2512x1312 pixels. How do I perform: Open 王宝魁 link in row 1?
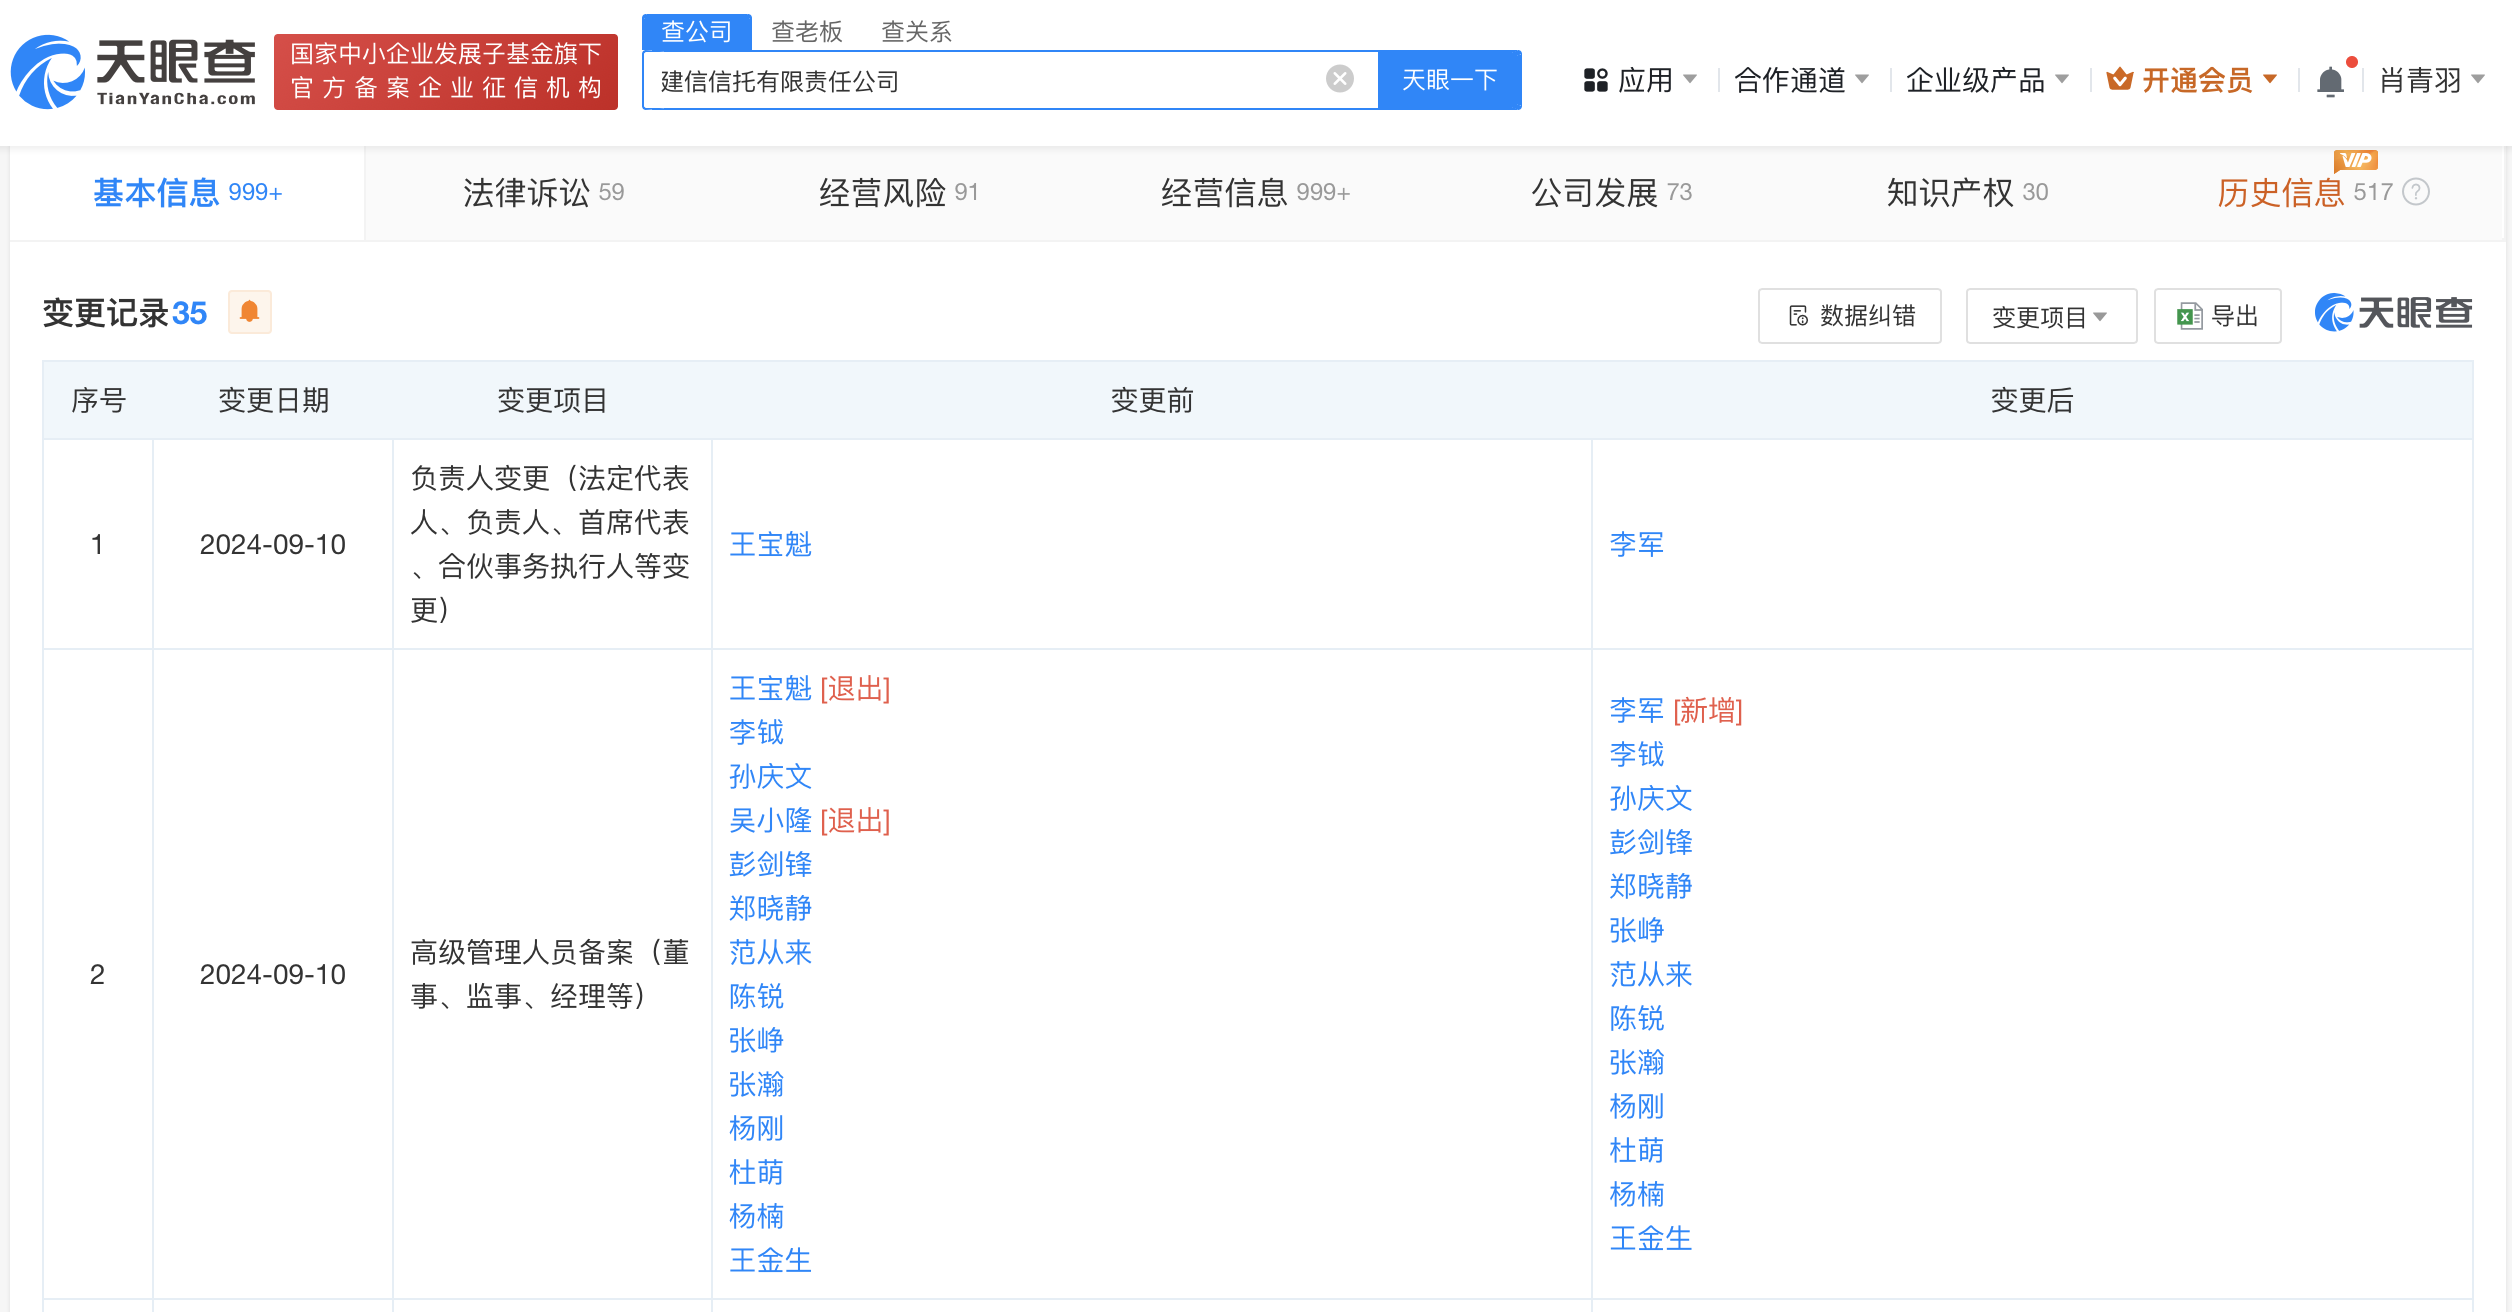(x=770, y=544)
